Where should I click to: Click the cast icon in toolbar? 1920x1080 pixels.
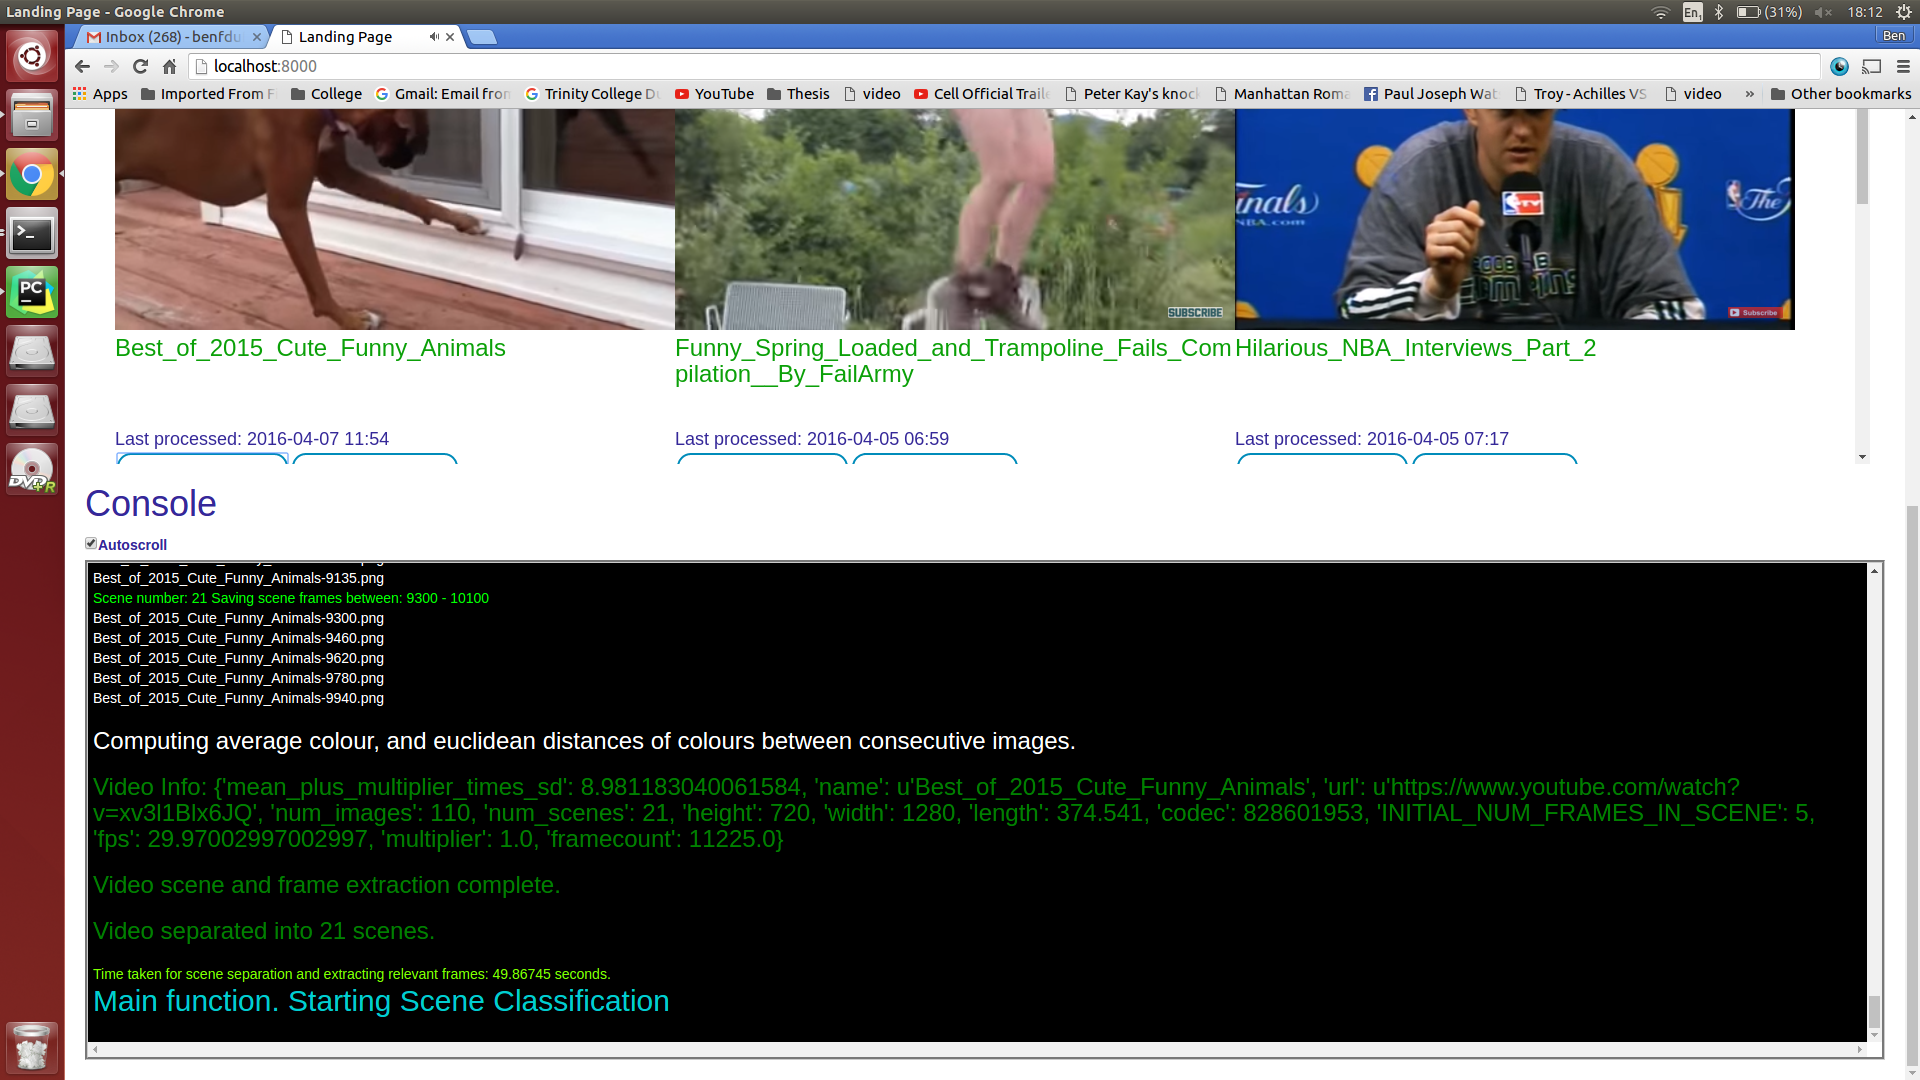point(1872,66)
